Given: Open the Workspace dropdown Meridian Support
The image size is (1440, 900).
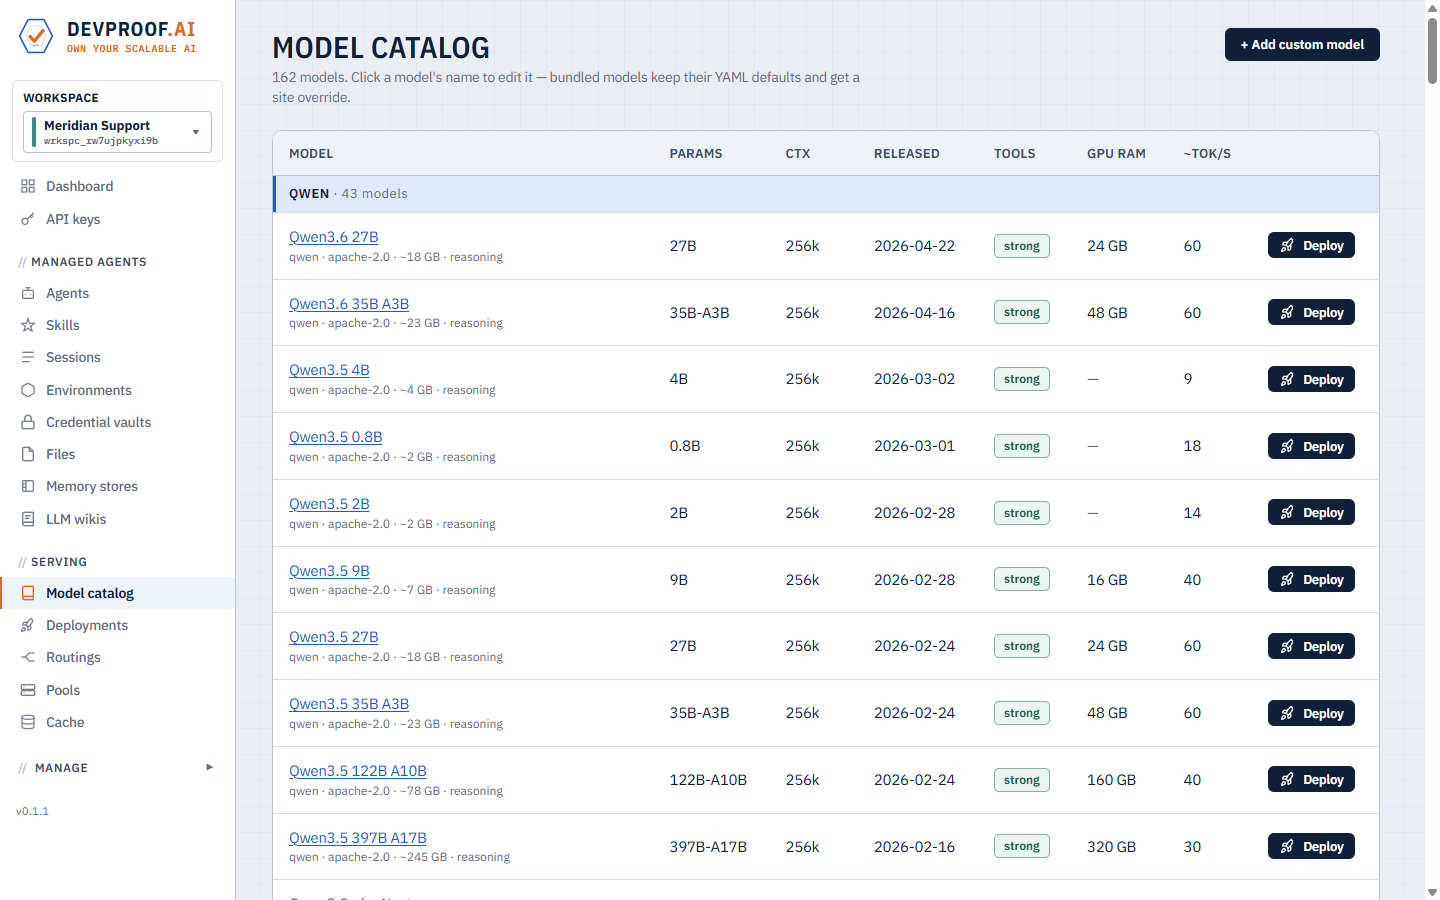Looking at the screenshot, I should click(x=117, y=132).
